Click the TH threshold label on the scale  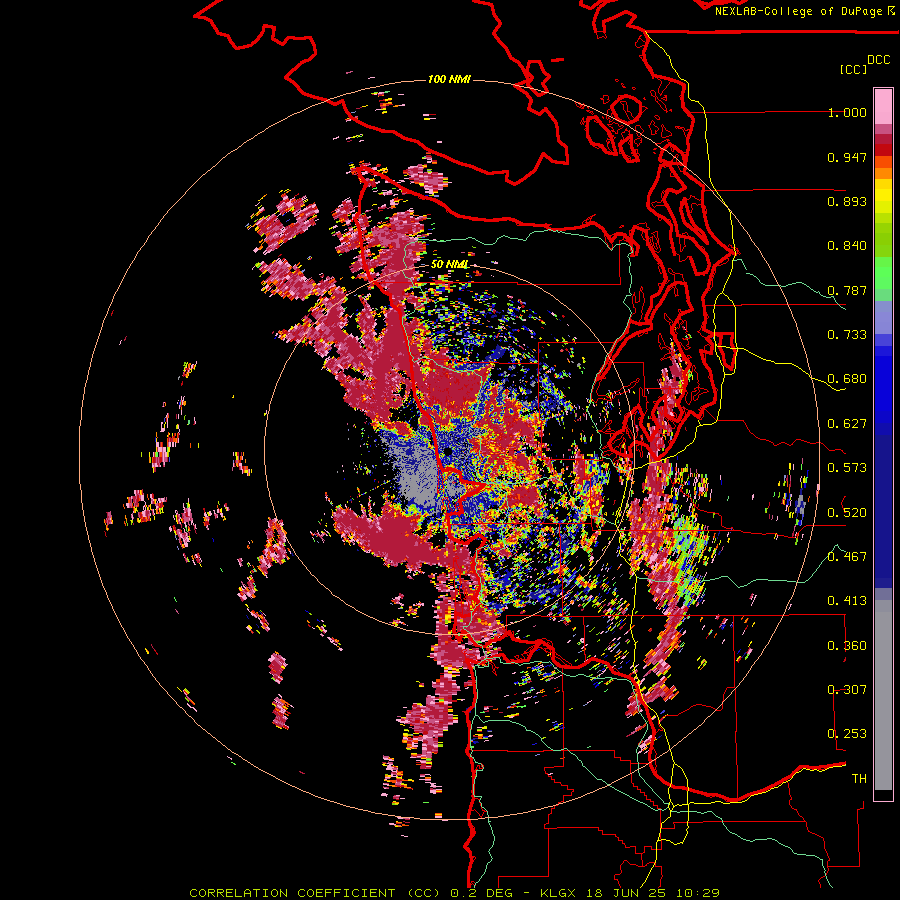(859, 778)
